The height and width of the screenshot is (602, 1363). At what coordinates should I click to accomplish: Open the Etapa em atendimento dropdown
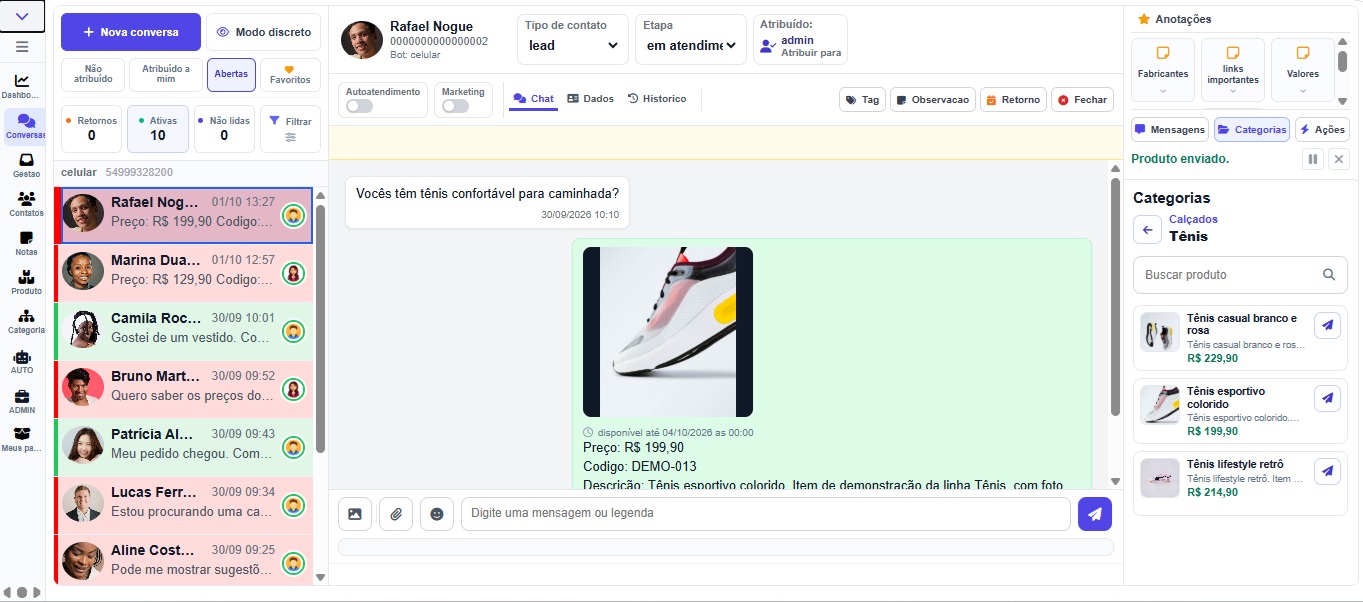pos(690,45)
